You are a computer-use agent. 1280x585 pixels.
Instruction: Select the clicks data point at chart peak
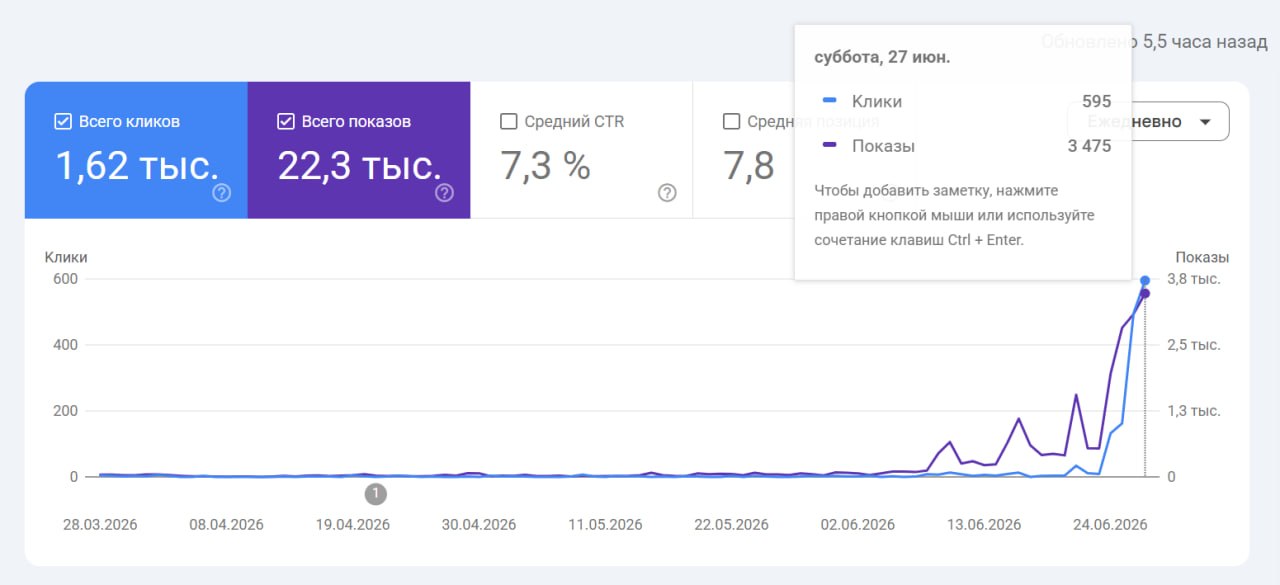click(1145, 280)
